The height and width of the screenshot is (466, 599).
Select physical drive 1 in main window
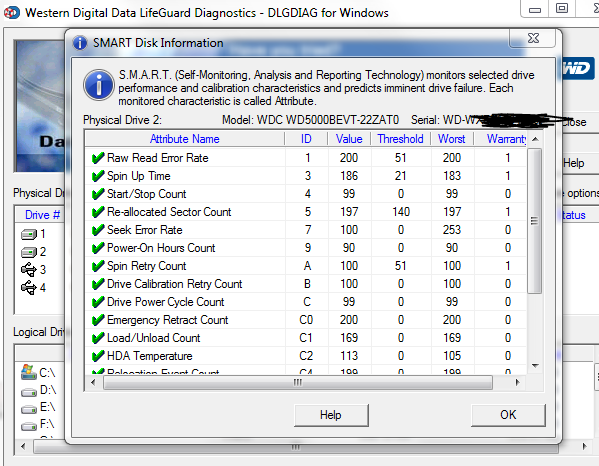click(34, 234)
